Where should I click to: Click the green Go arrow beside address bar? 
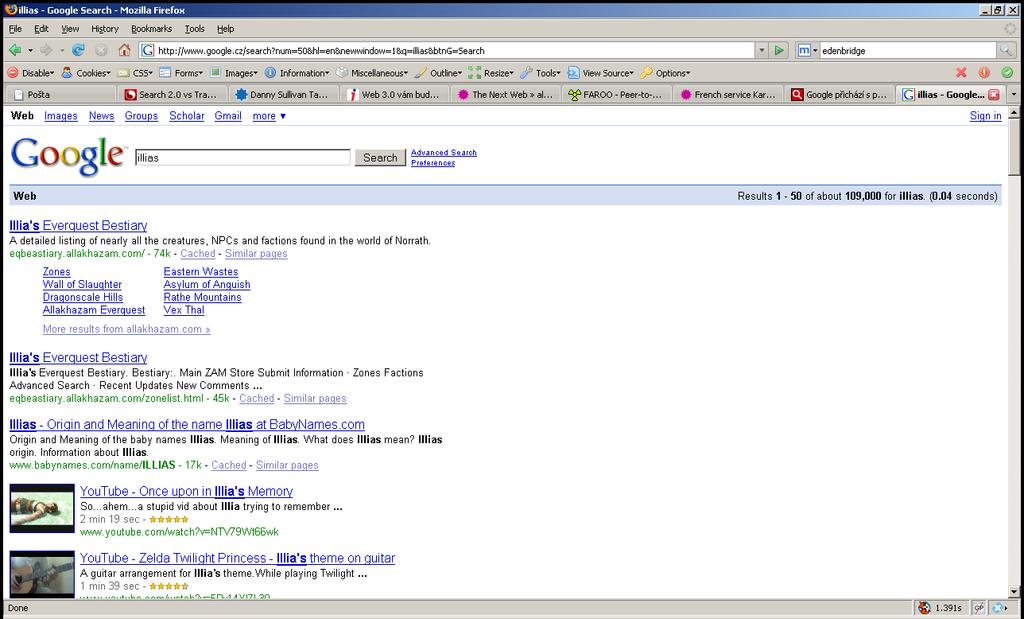[778, 50]
